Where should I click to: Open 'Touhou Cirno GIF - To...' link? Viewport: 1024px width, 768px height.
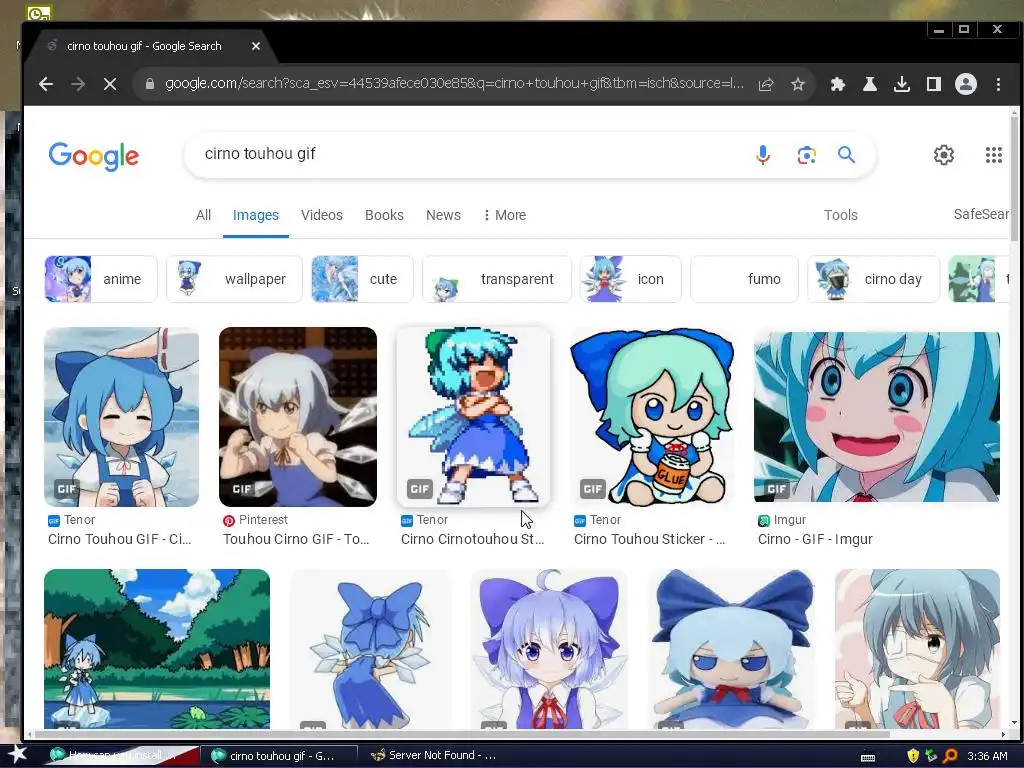click(x=296, y=539)
